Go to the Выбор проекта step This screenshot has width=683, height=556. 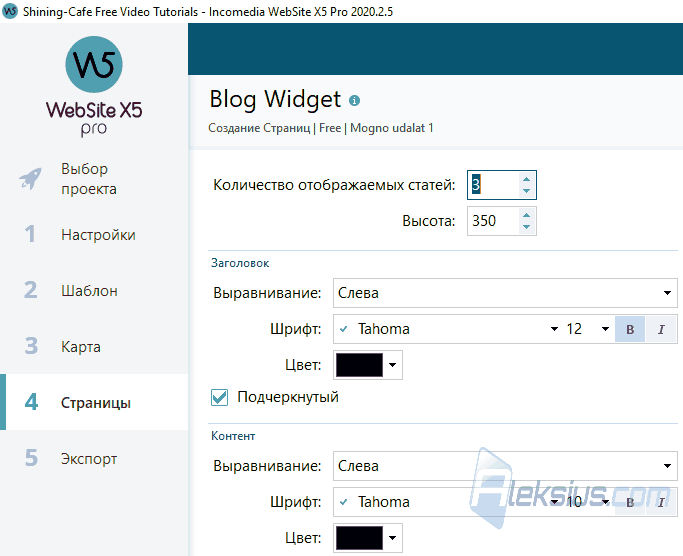[94, 179]
